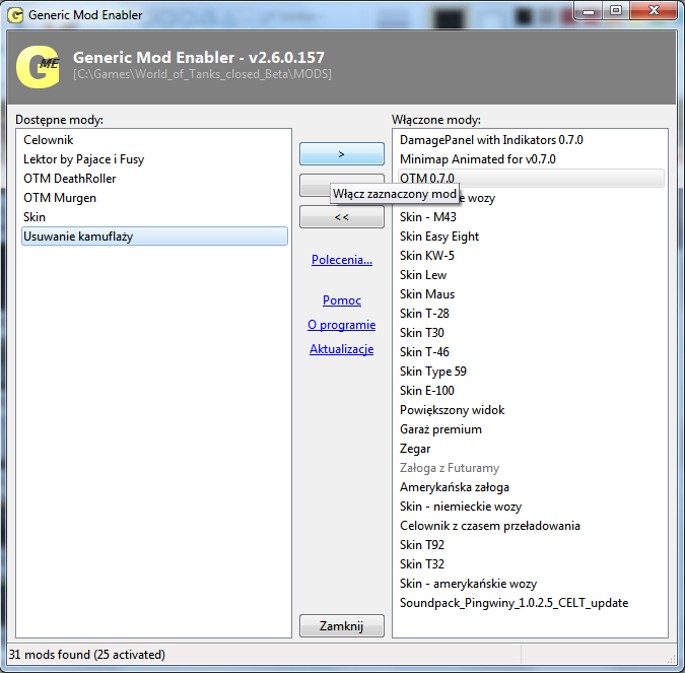
Task: Select Skin Easy Eight mod
Action: tap(531, 236)
